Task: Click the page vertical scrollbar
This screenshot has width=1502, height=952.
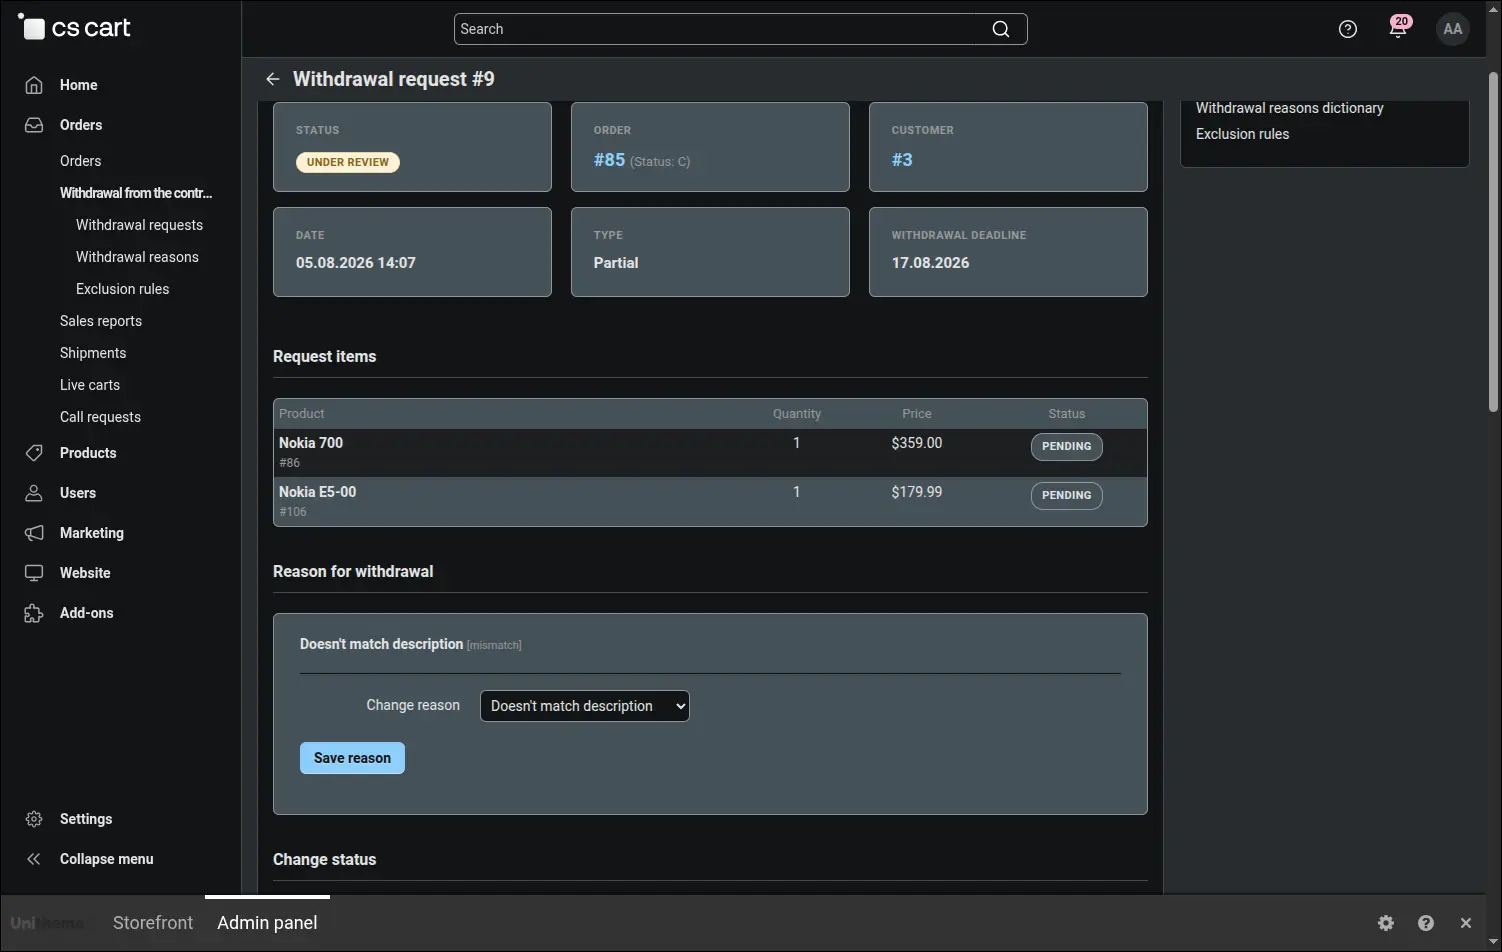Action: (x=1493, y=240)
